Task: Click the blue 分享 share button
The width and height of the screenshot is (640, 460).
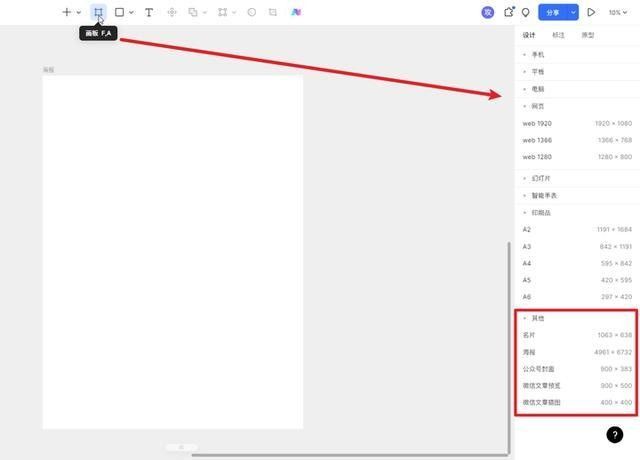Action: coord(553,12)
